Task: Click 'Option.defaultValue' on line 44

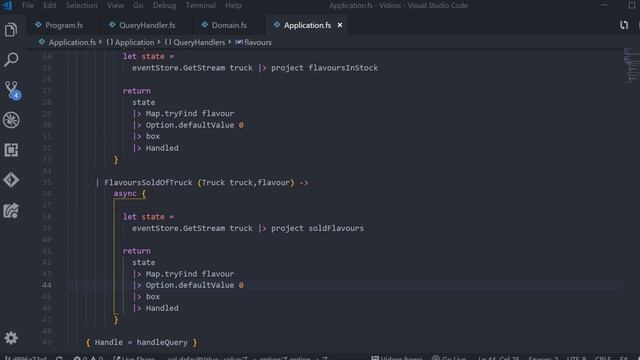Action: tap(190, 285)
